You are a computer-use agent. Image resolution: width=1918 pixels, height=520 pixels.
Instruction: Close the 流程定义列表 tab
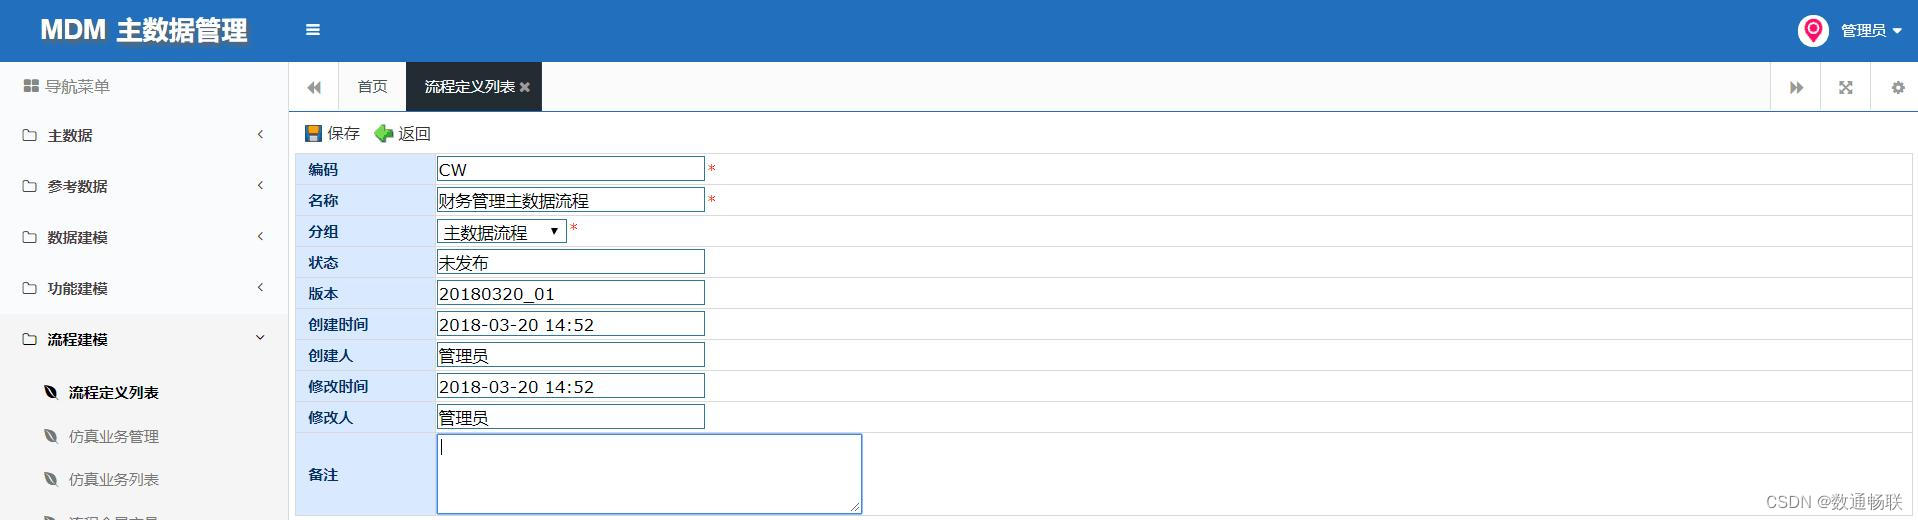(x=525, y=87)
